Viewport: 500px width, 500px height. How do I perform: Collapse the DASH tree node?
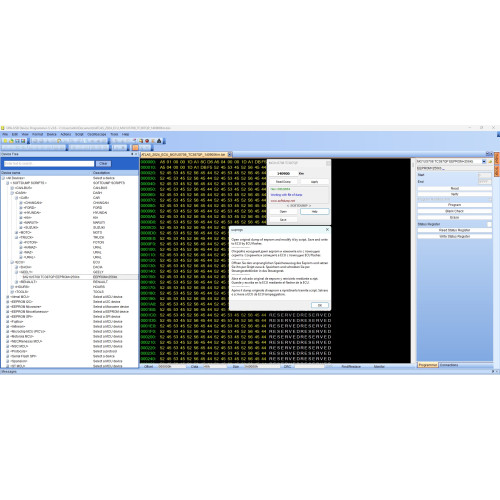click(12, 193)
